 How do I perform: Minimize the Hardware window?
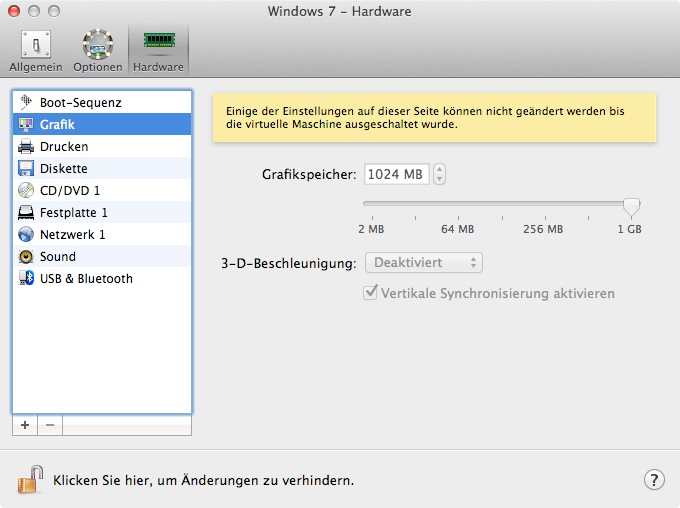34,11
